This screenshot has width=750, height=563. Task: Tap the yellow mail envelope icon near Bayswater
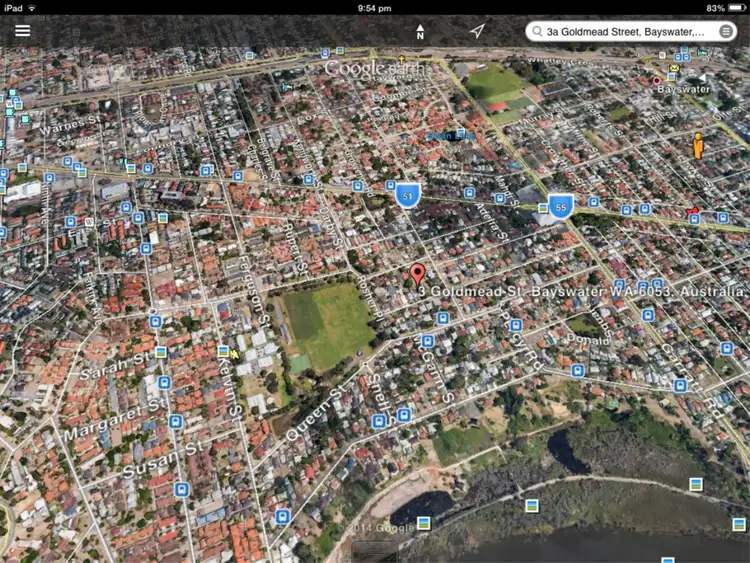tap(673, 68)
